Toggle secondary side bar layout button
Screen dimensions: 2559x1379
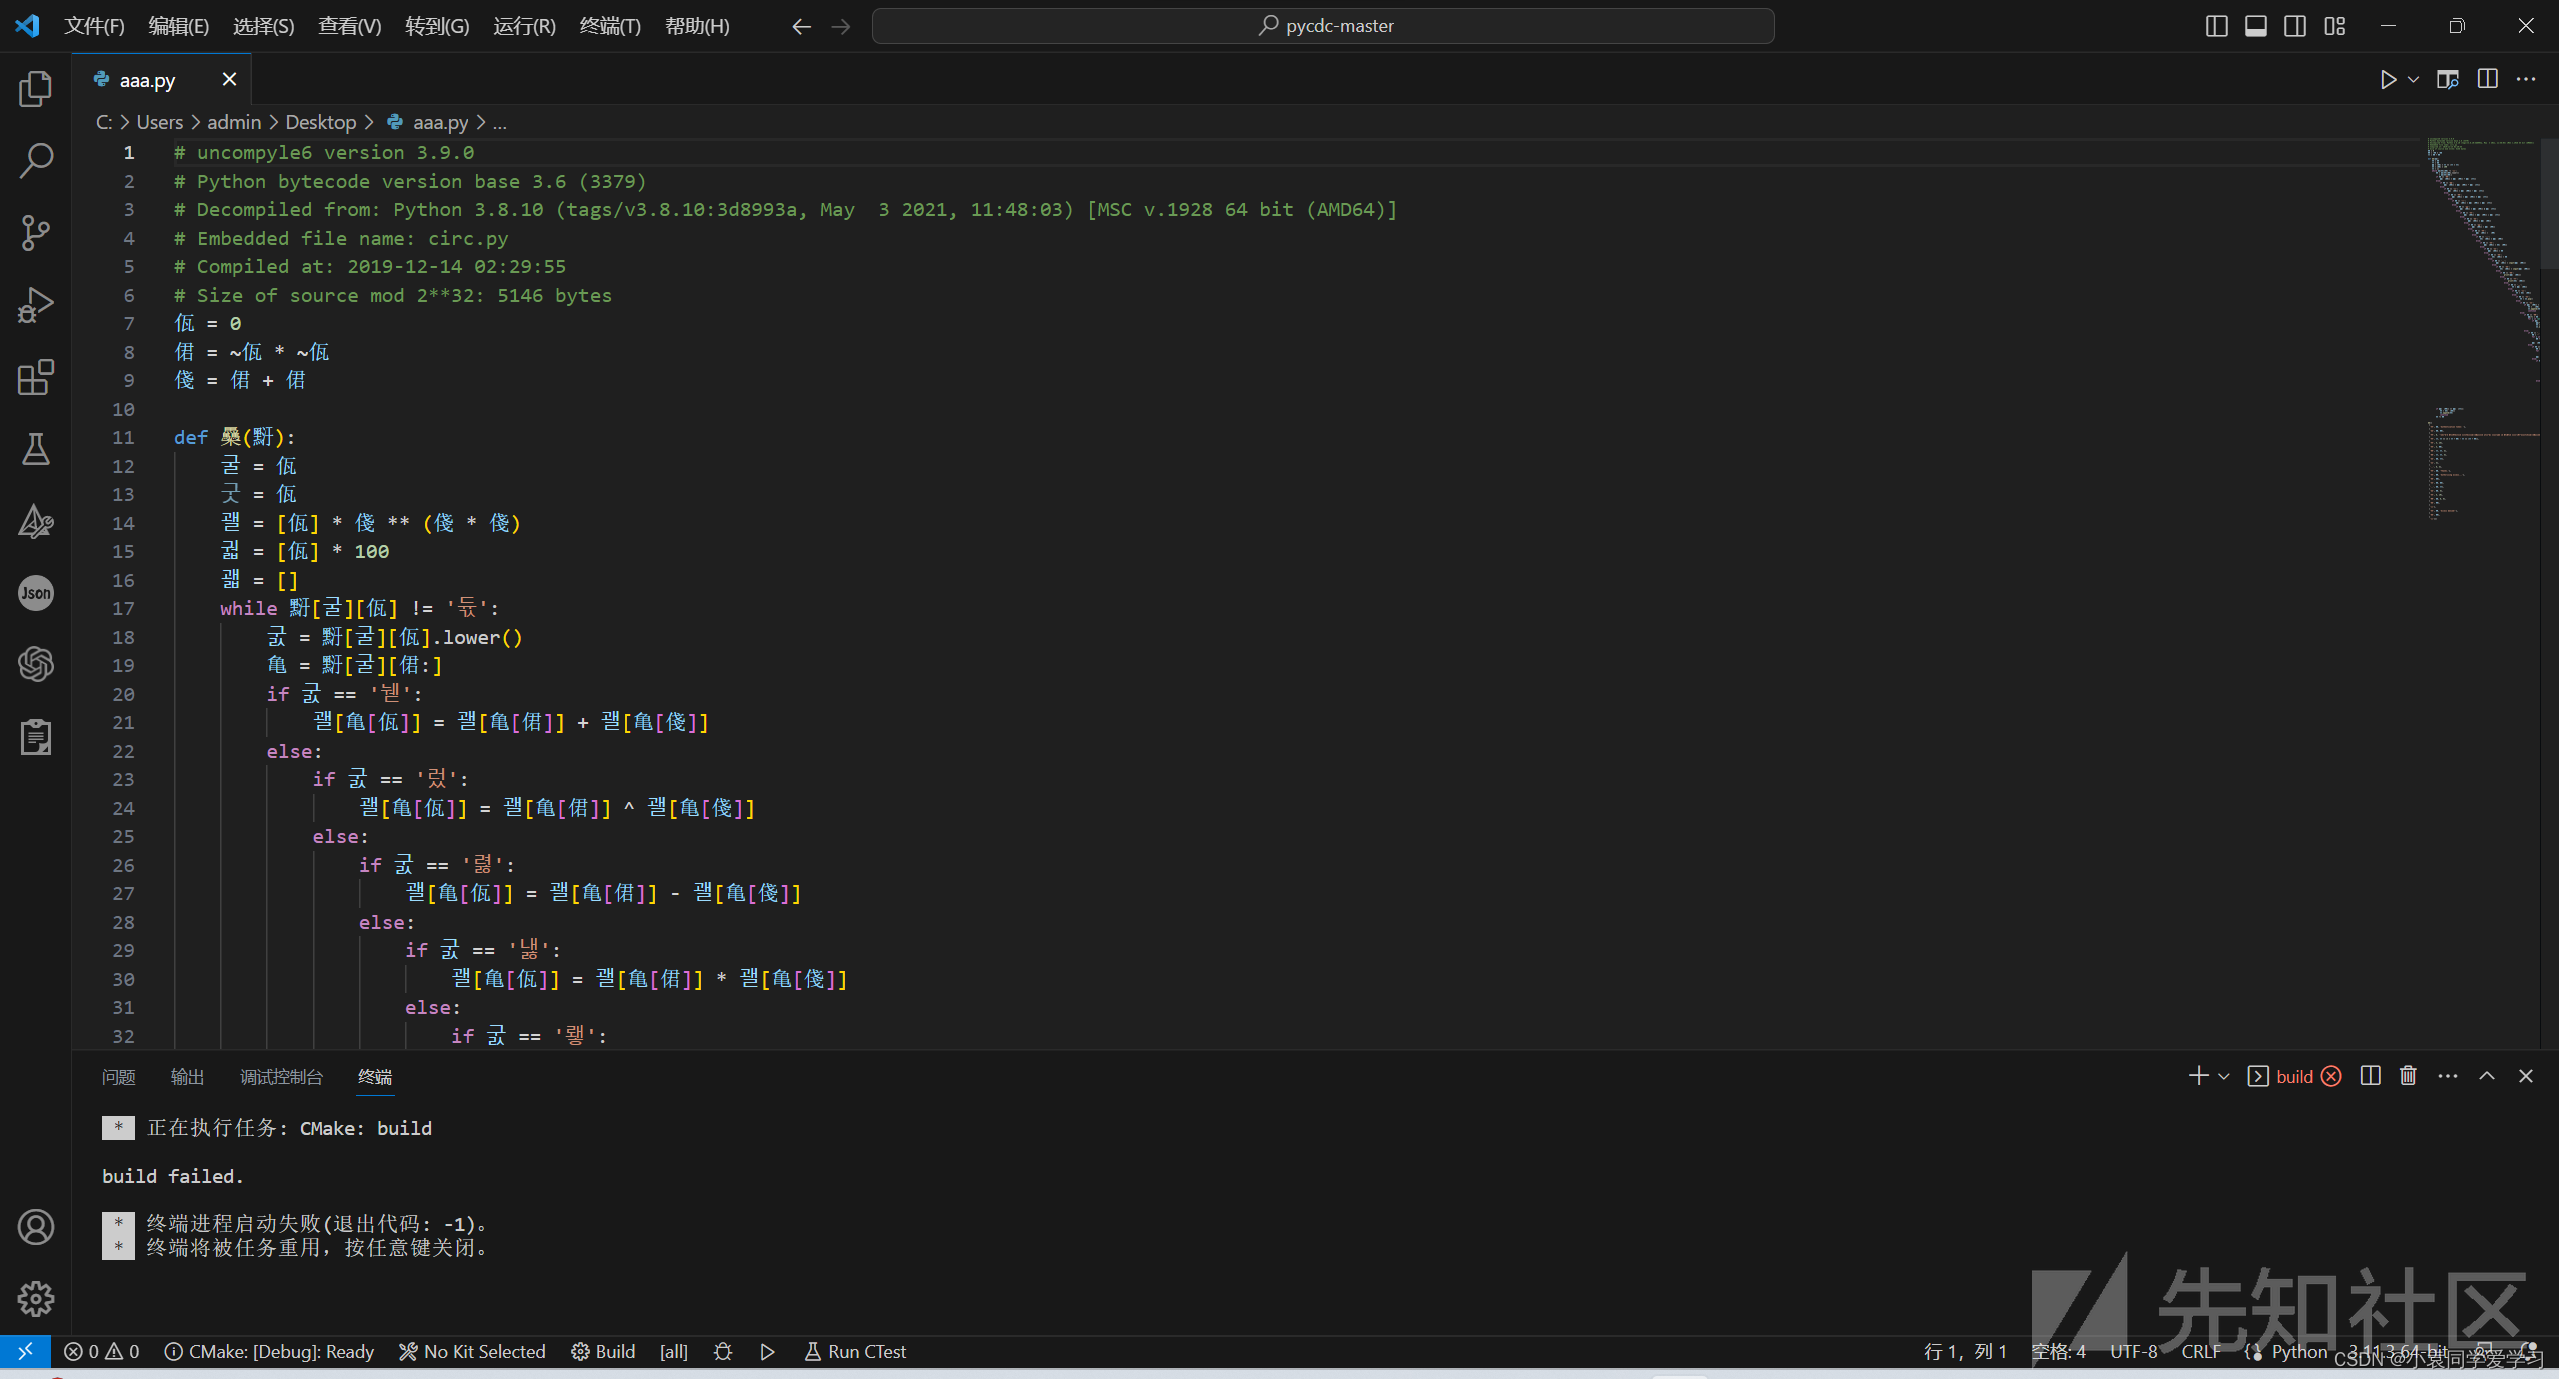click(x=2295, y=26)
